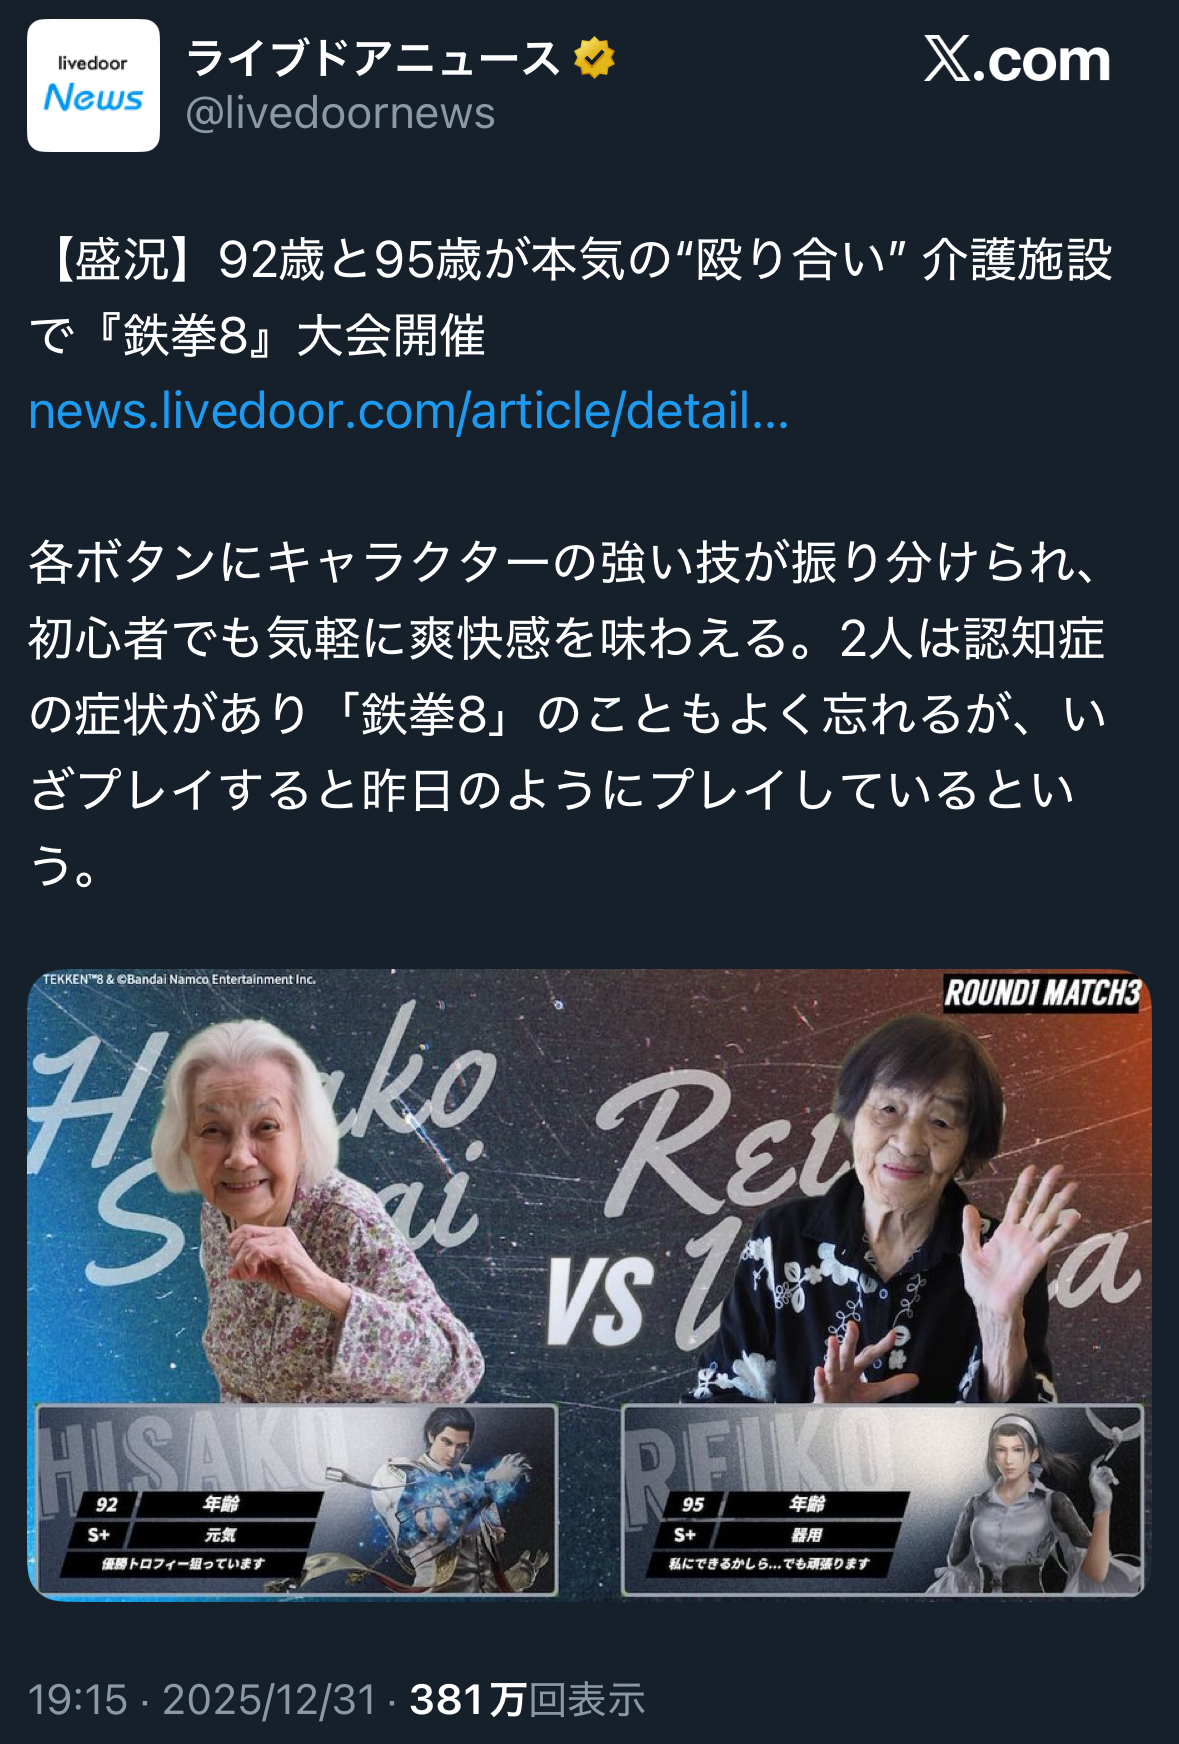
Task: Open the tournament match image
Action: click(589, 1284)
